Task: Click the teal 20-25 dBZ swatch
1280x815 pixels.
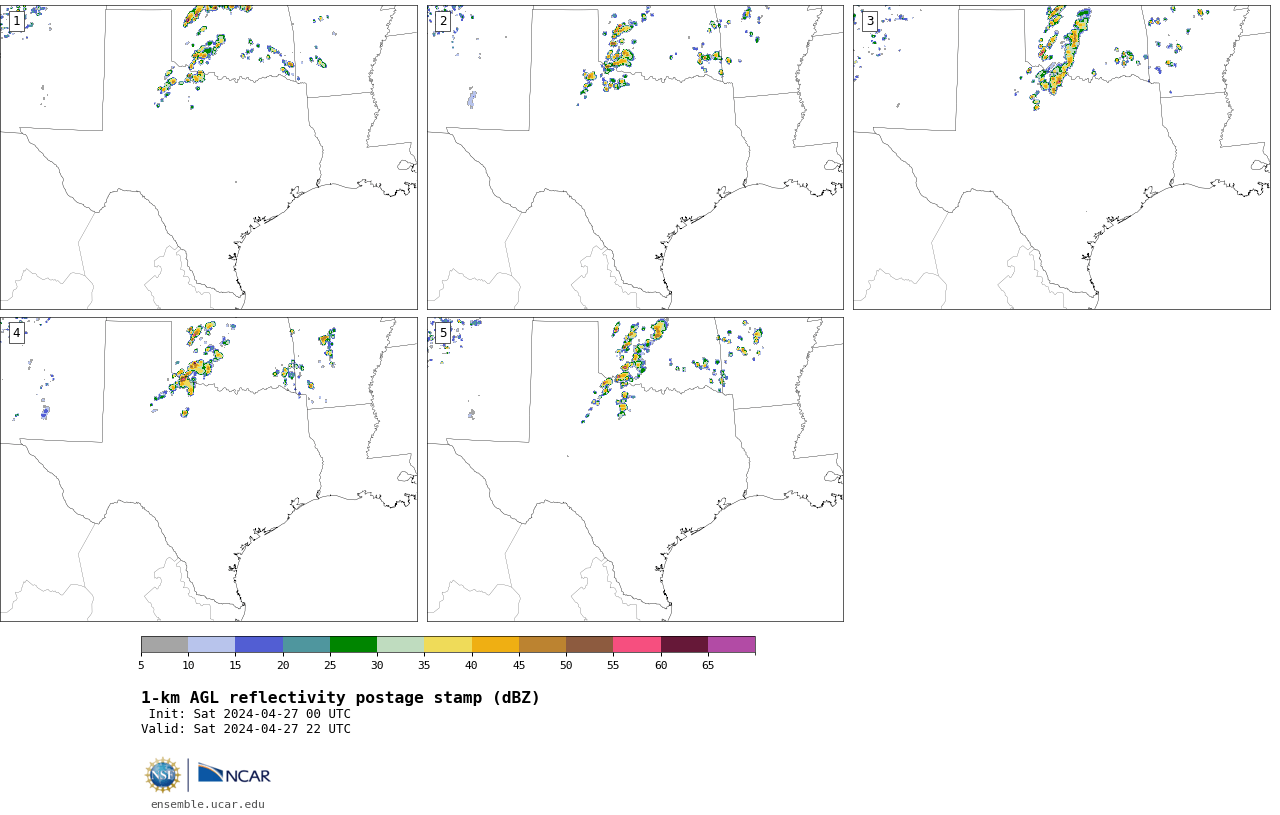Action: (x=306, y=645)
